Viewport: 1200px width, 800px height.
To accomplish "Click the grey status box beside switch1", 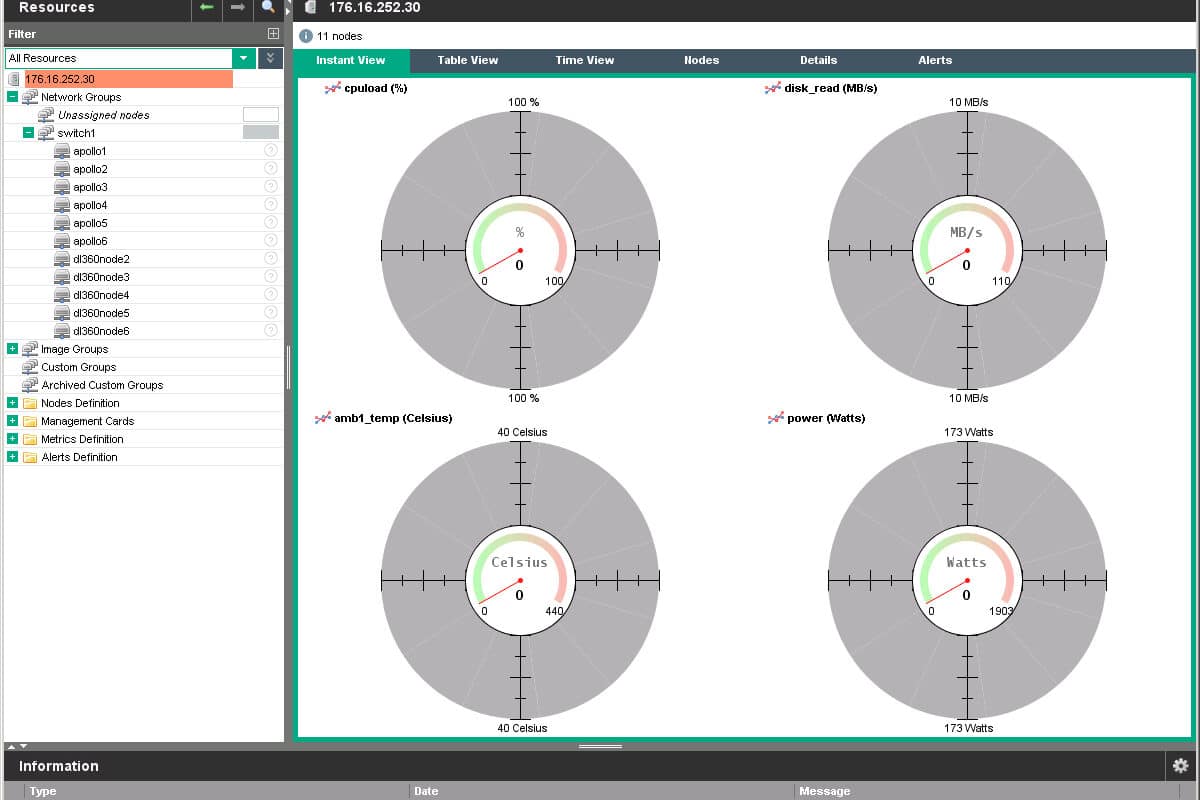I will [261, 132].
